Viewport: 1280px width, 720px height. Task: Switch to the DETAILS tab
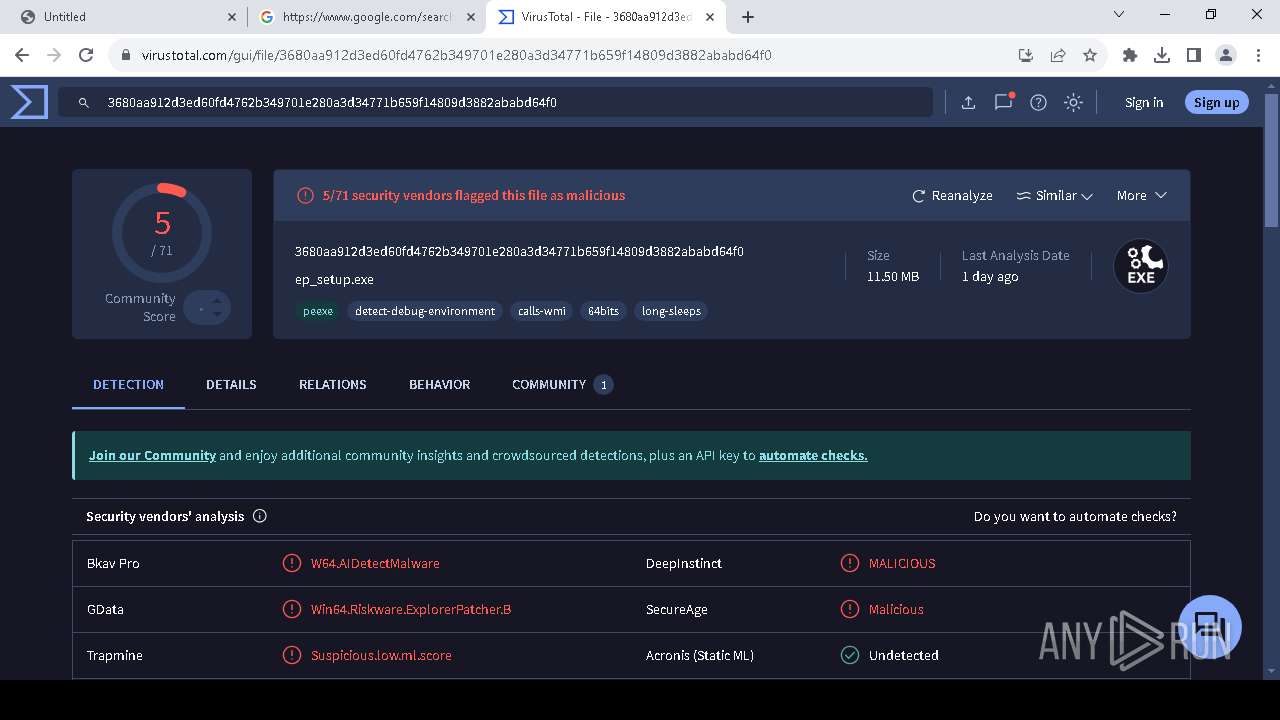pos(231,384)
